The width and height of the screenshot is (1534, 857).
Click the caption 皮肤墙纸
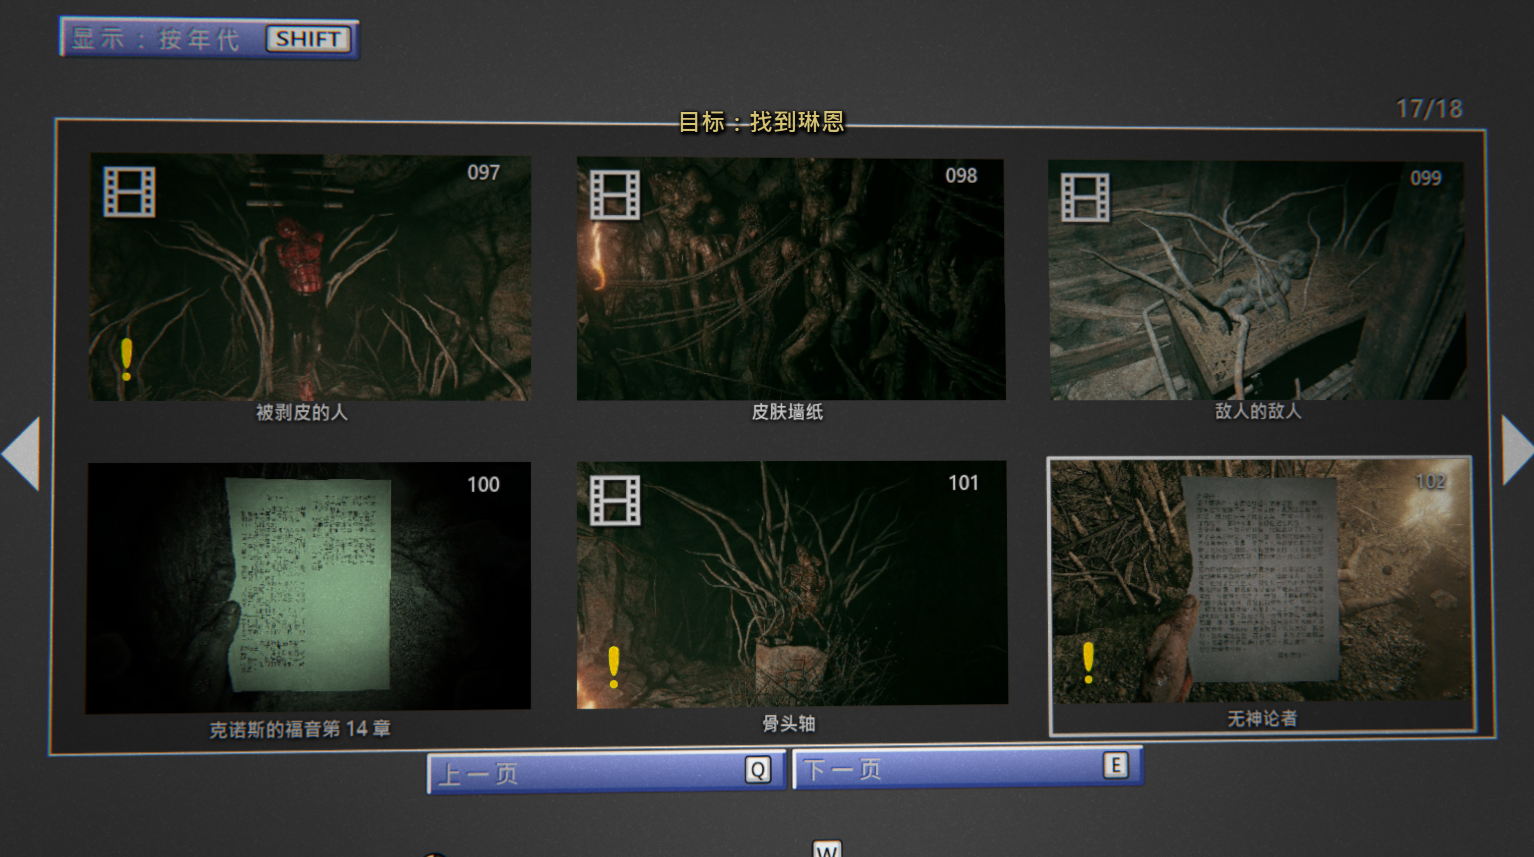pos(788,412)
